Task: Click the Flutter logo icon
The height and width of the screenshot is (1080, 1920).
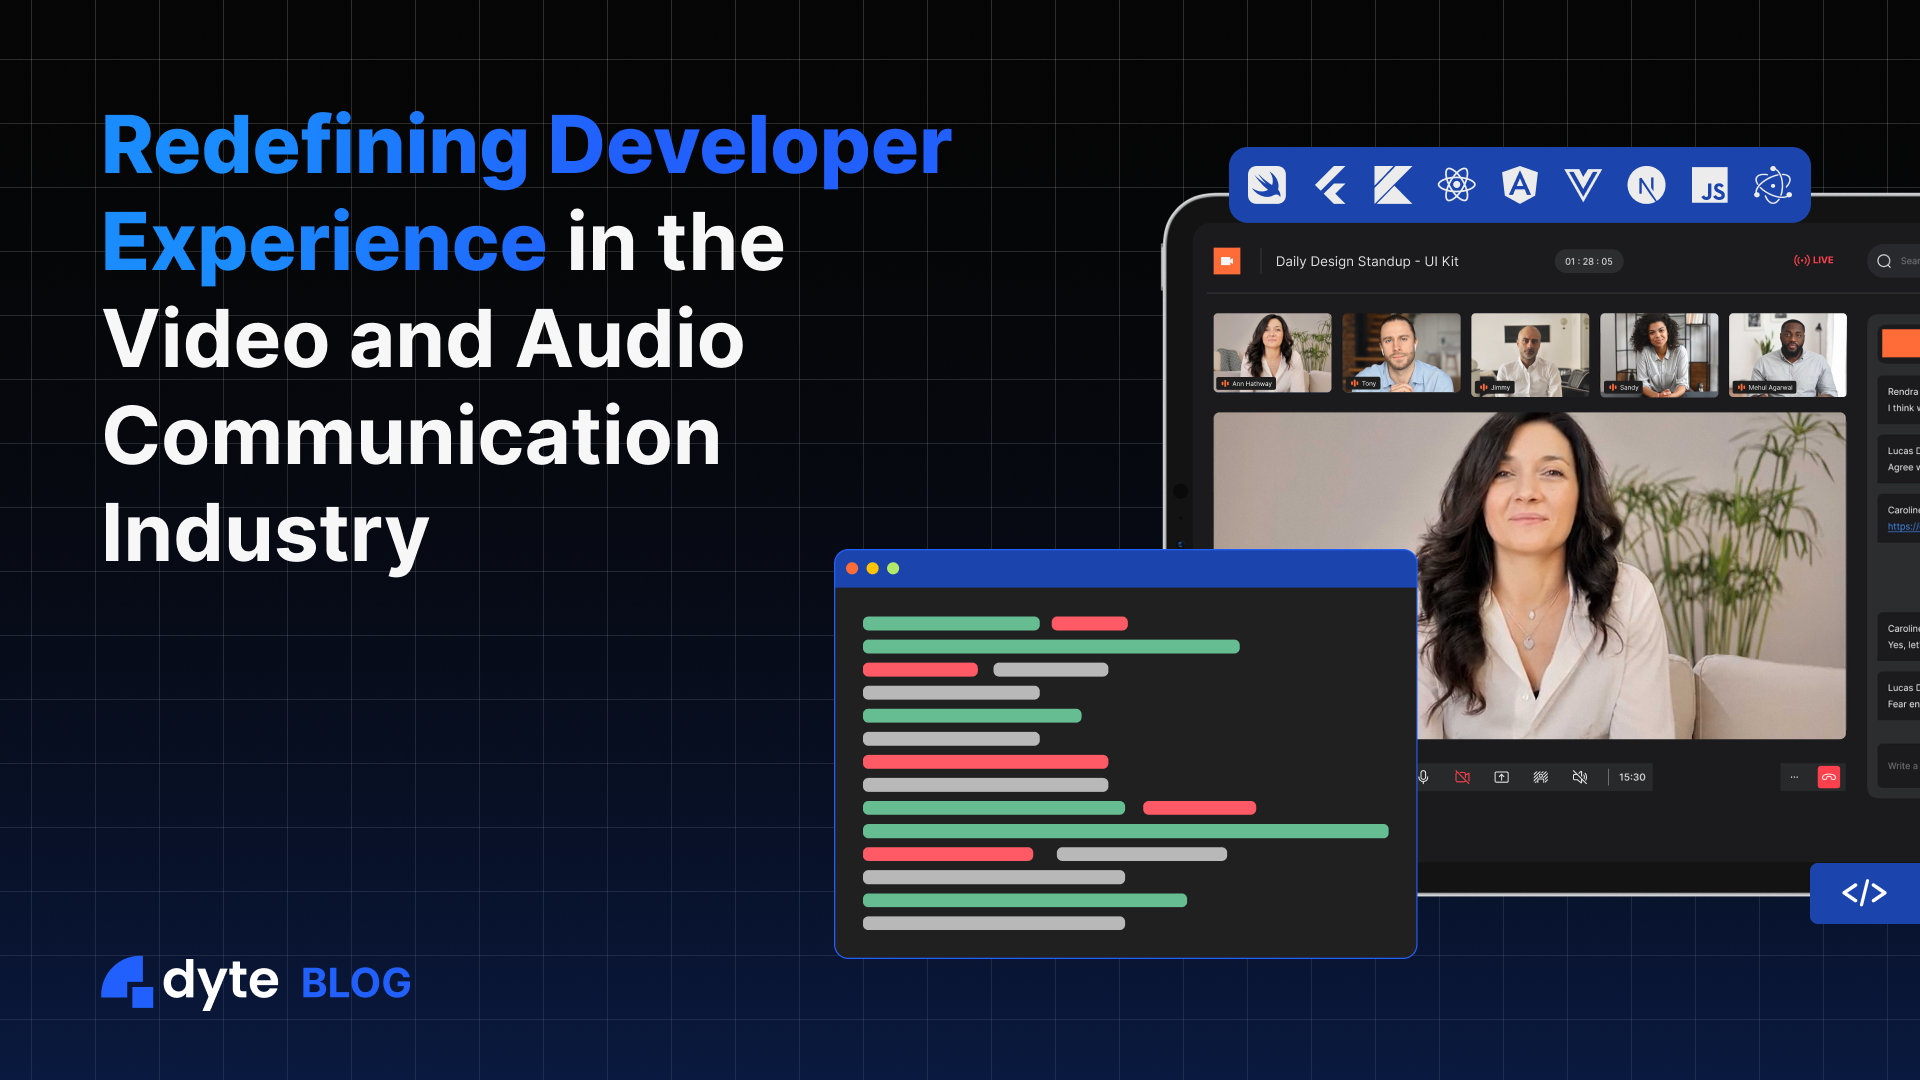Action: point(1330,185)
